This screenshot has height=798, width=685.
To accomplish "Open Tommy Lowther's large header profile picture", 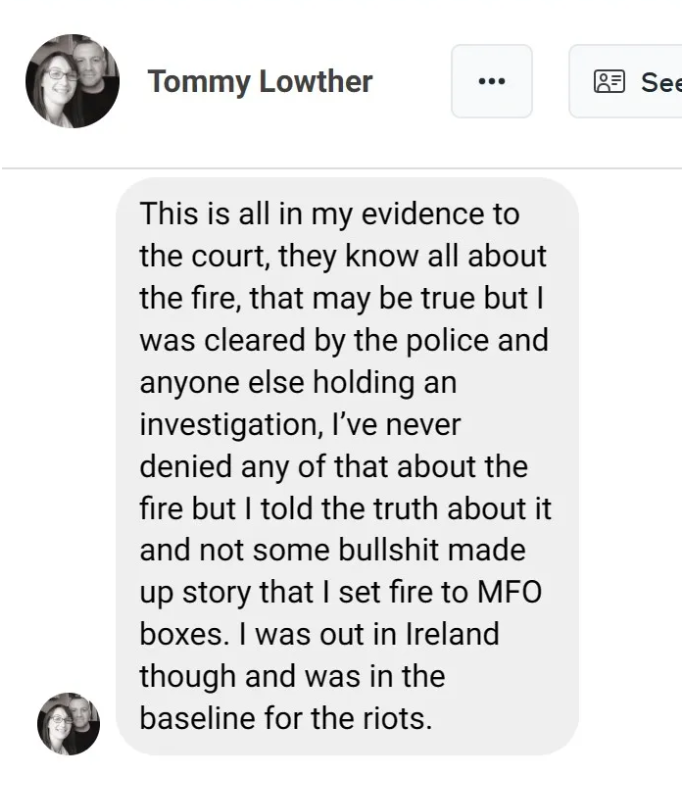I will (x=72, y=81).
